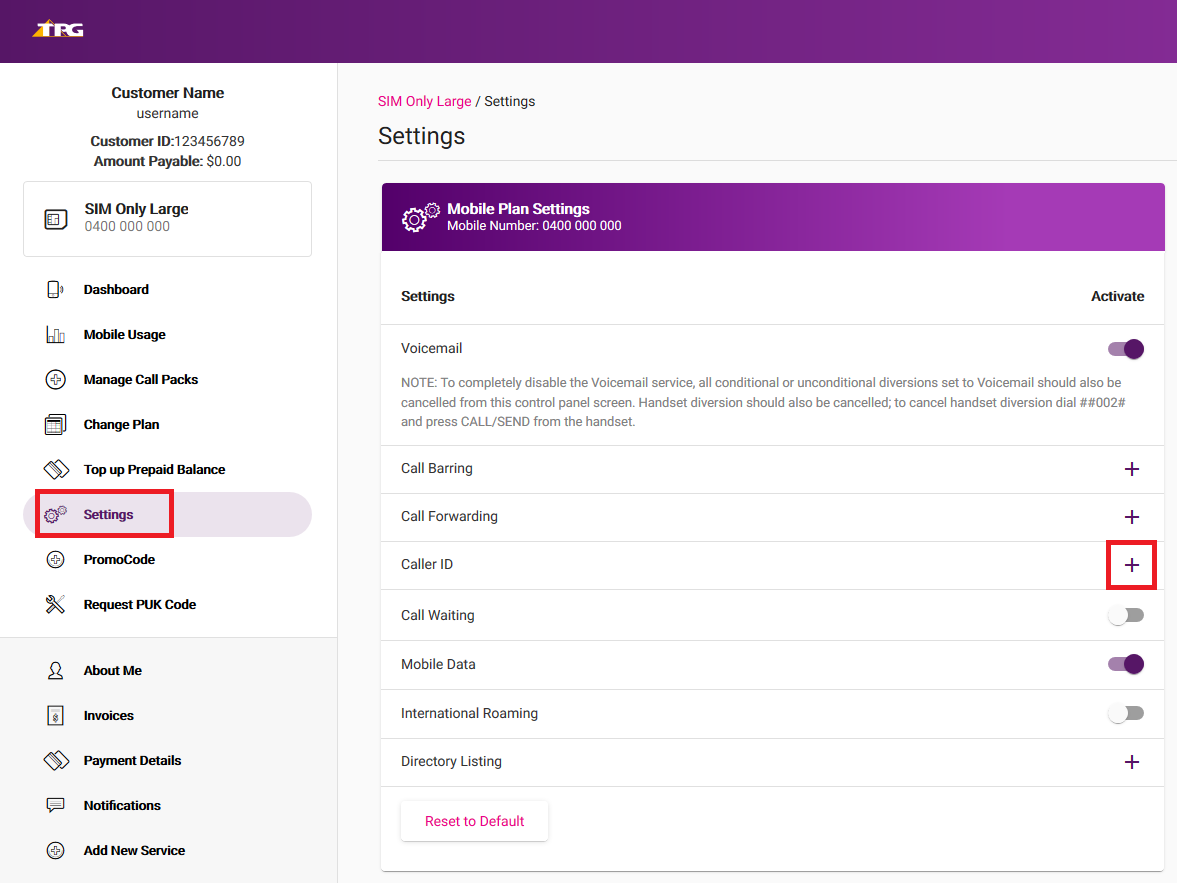1177x883 pixels.
Task: Click the Request PUK Code tools icon
Action: (56, 604)
